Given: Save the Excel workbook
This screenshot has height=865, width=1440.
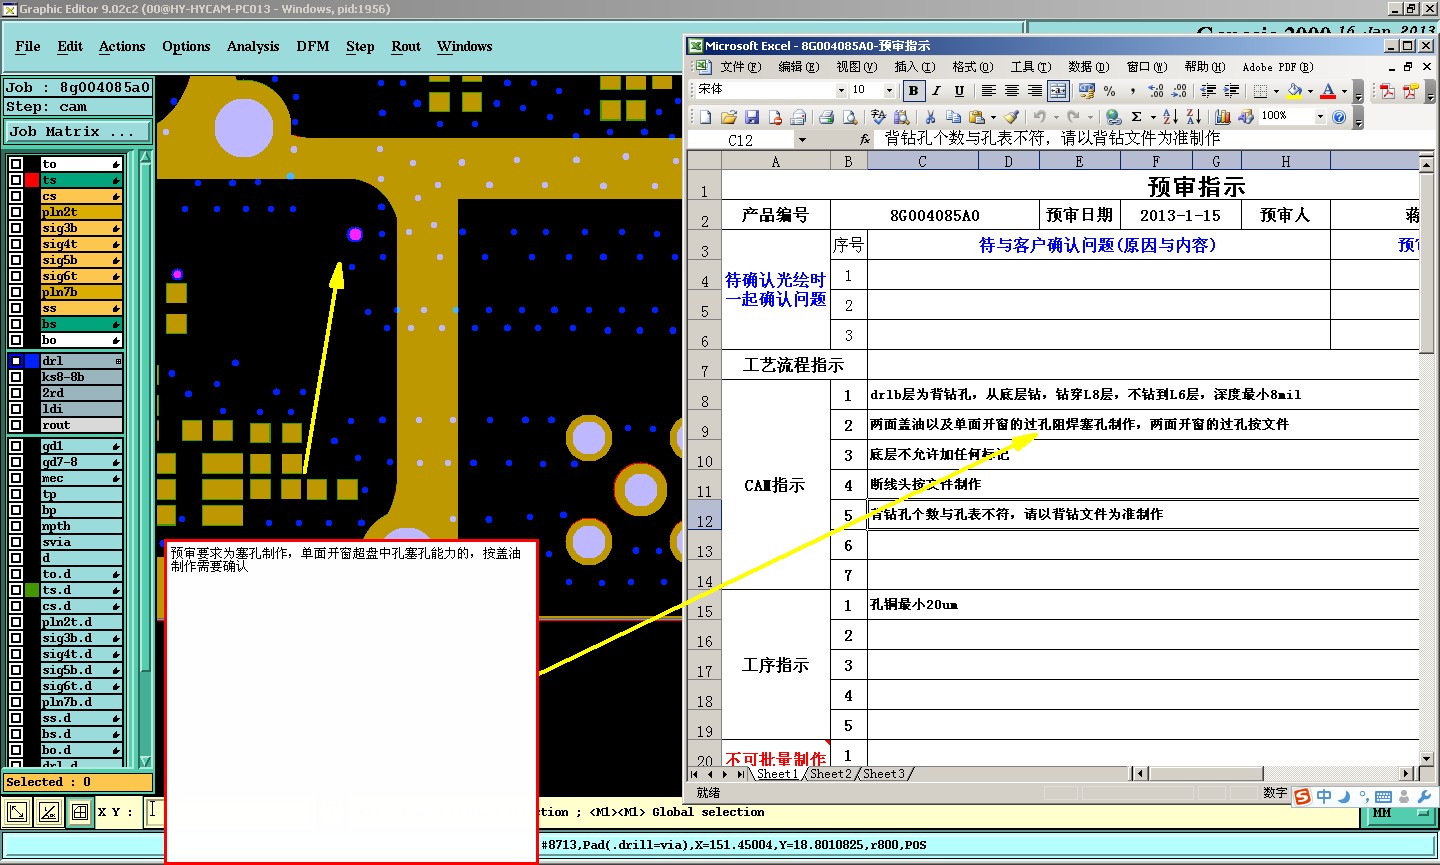Looking at the screenshot, I should pos(752,117).
